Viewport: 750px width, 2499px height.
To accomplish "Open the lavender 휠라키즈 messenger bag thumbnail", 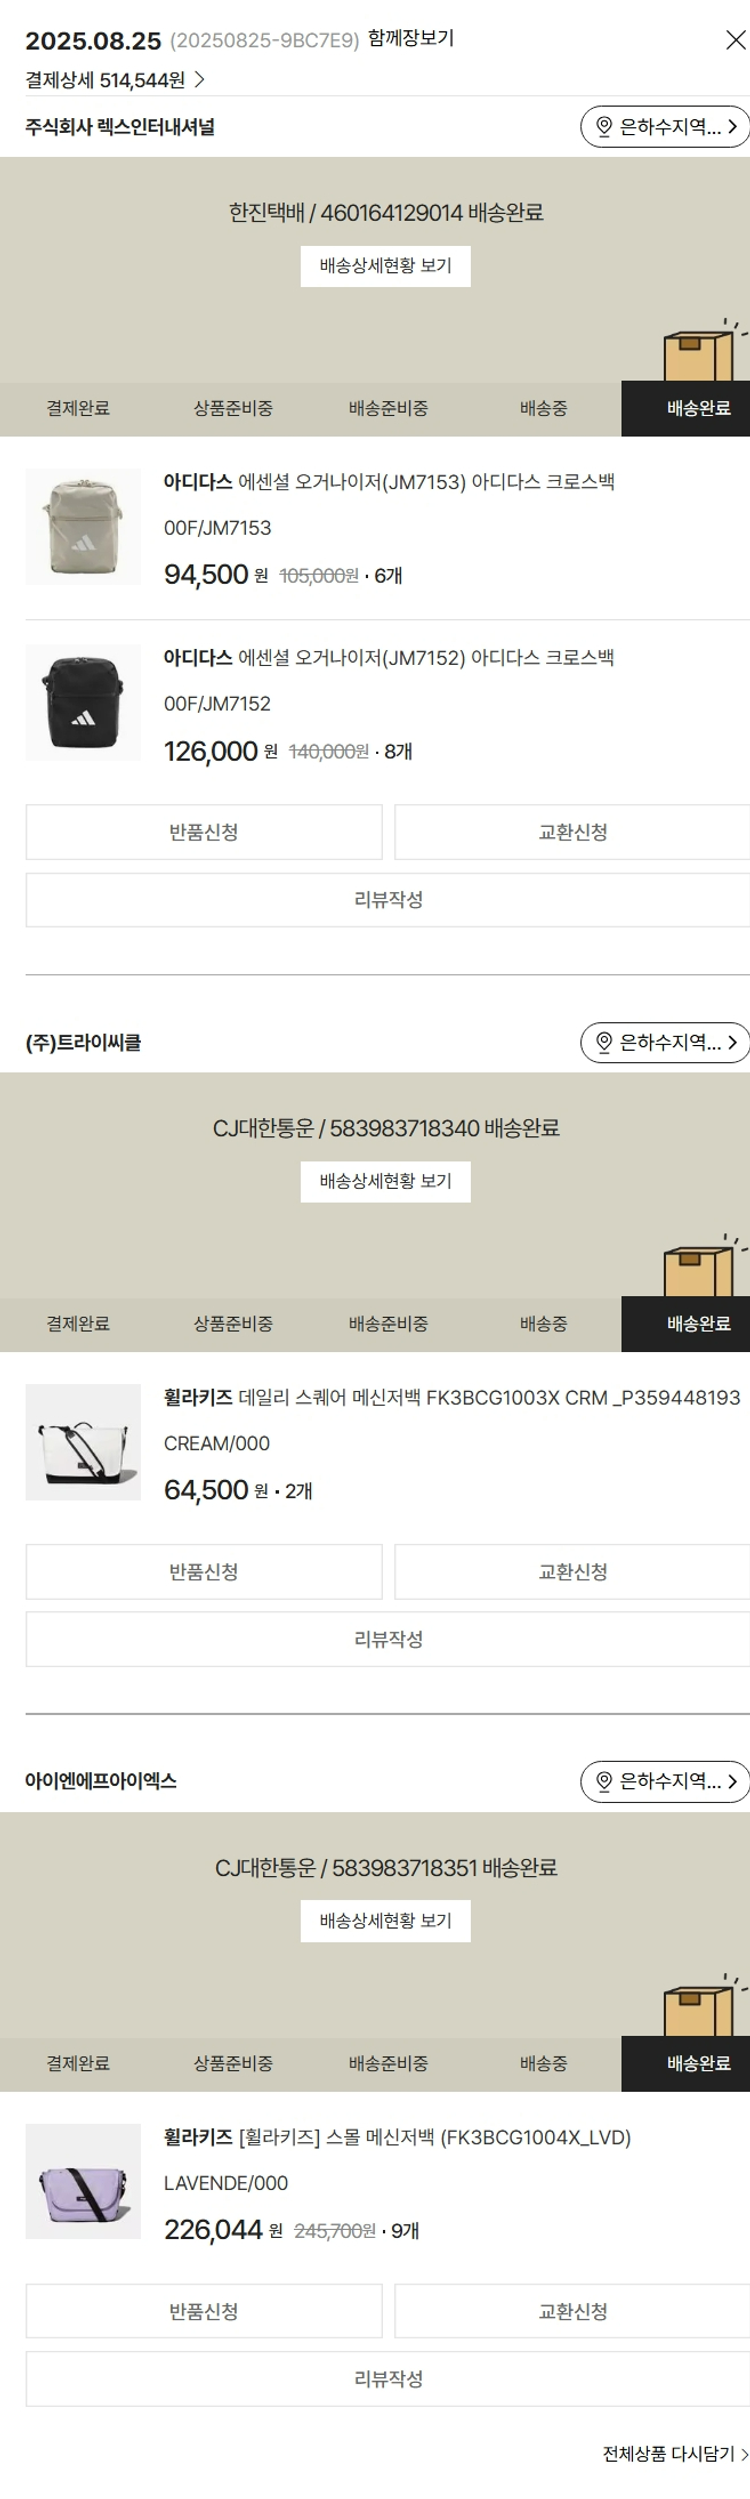I will pos(83,2181).
